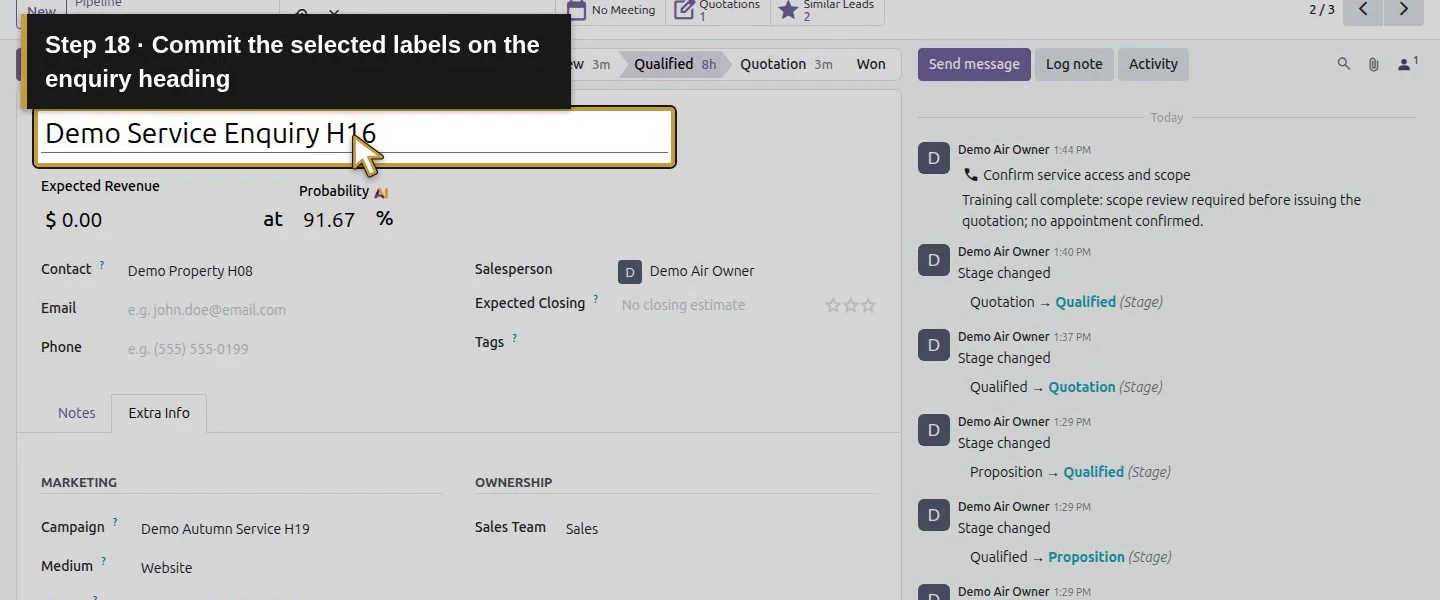Click the New record button
The height and width of the screenshot is (600, 1440).
tap(41, 10)
